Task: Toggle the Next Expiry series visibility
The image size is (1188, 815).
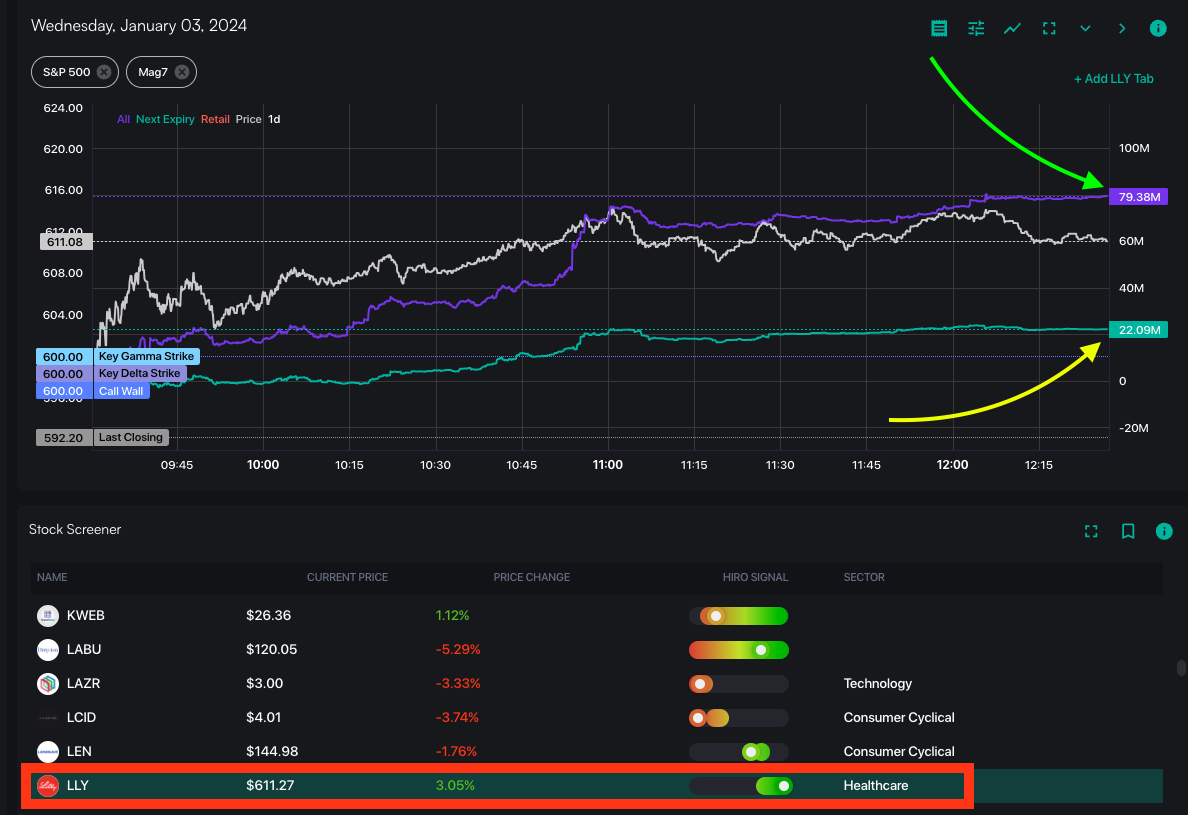Action: [166, 119]
